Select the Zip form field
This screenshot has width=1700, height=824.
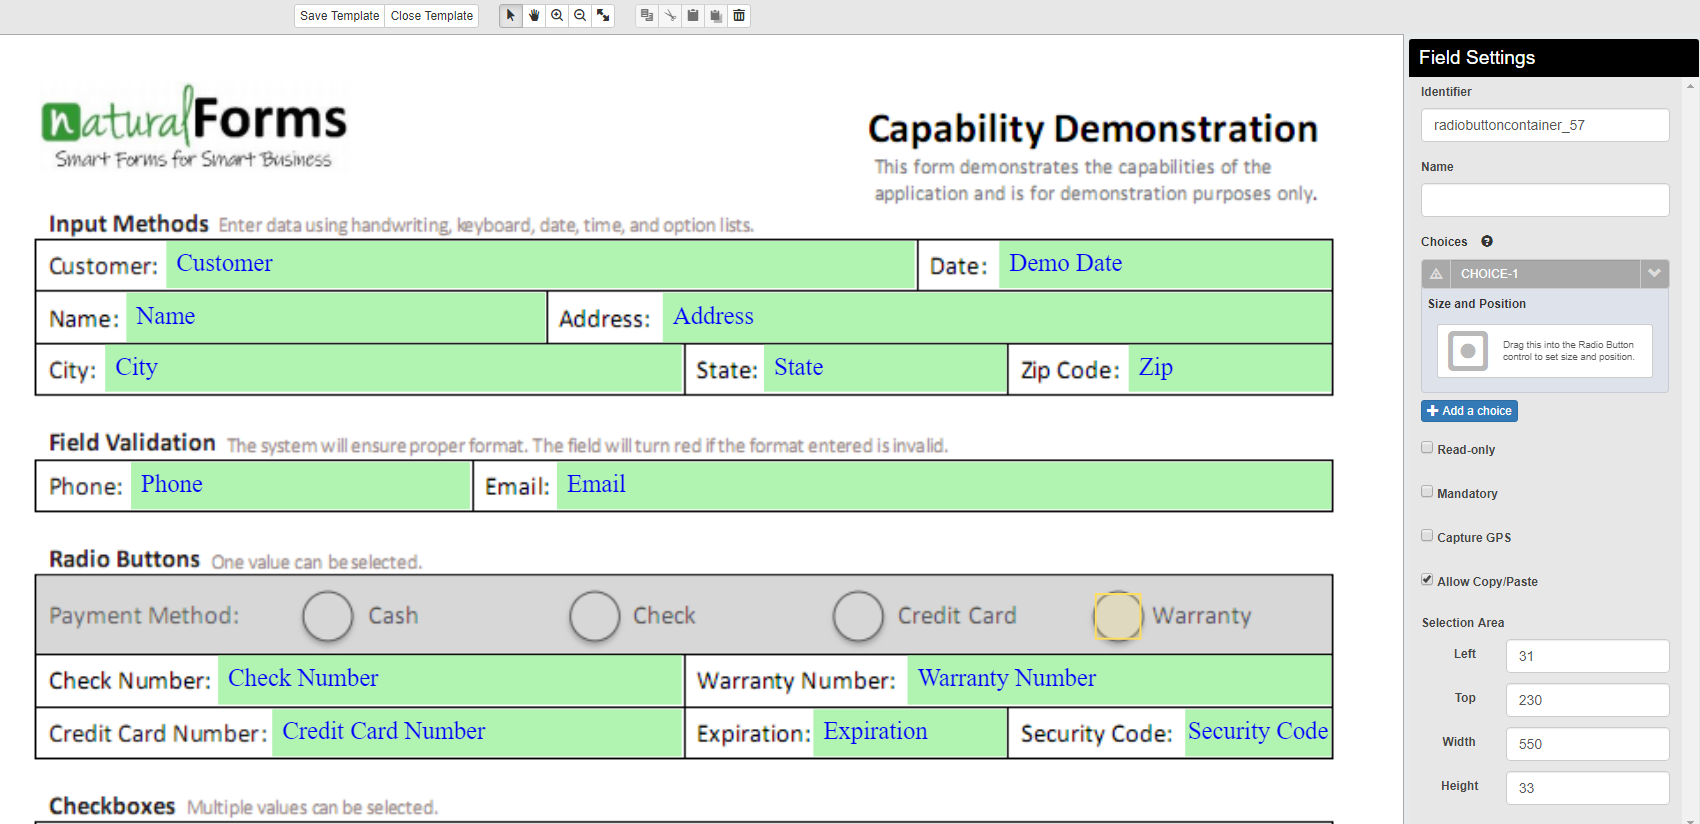(x=1230, y=369)
